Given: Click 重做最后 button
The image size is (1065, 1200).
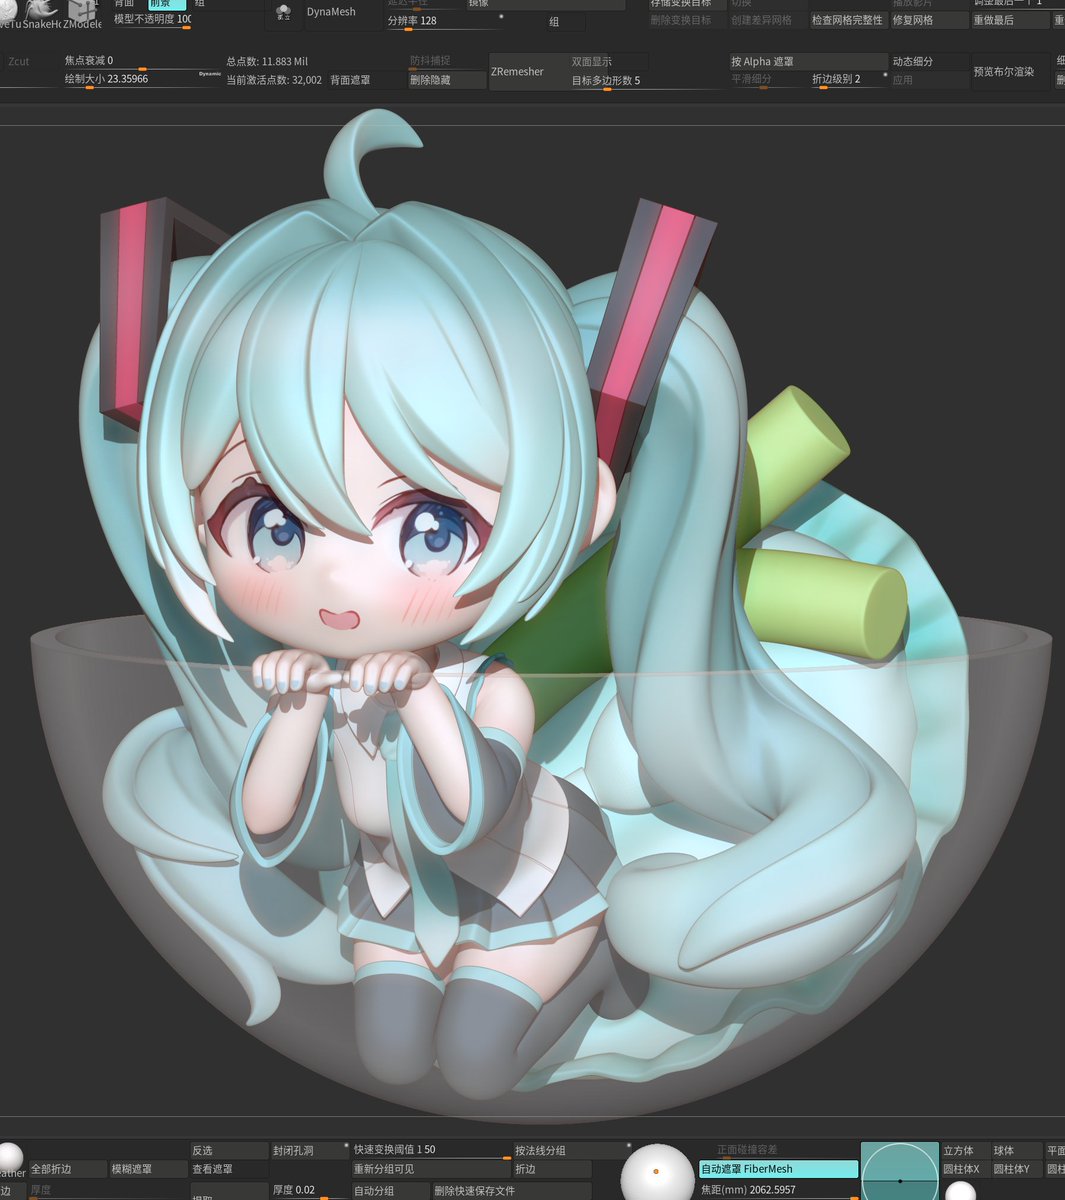Looking at the screenshot, I should 1010,20.
